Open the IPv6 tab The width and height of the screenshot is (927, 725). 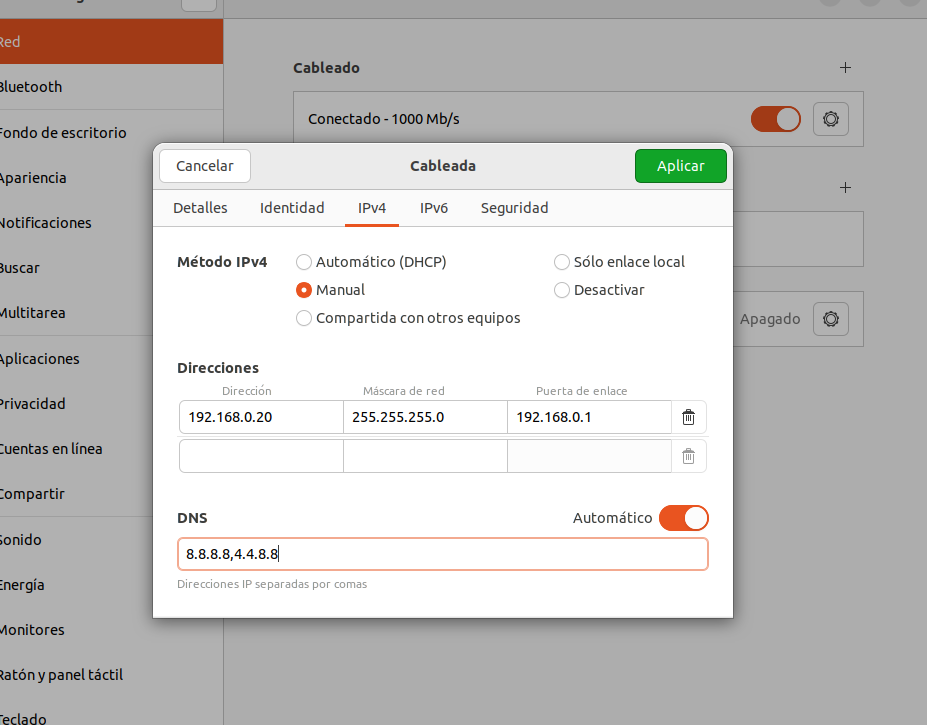pyautogui.click(x=434, y=208)
